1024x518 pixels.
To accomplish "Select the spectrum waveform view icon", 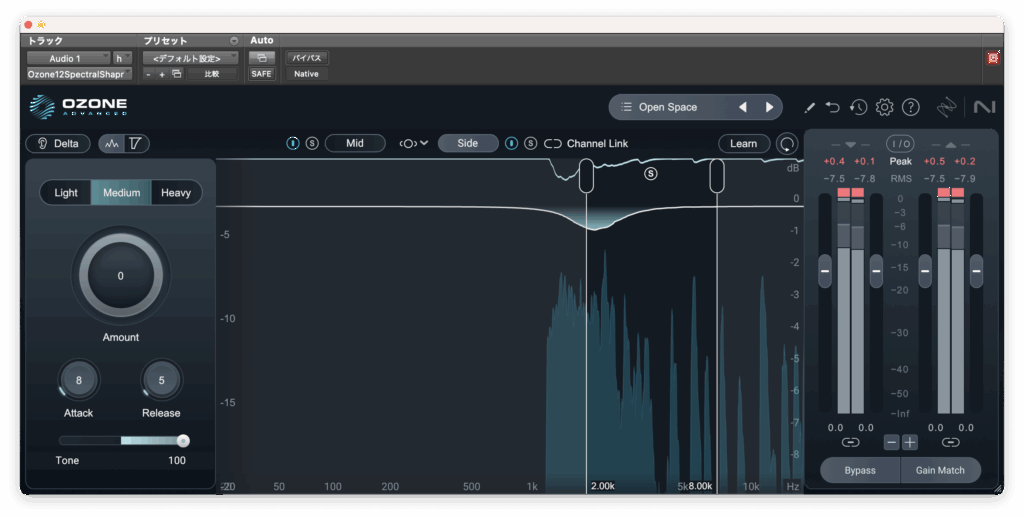I will coord(112,144).
